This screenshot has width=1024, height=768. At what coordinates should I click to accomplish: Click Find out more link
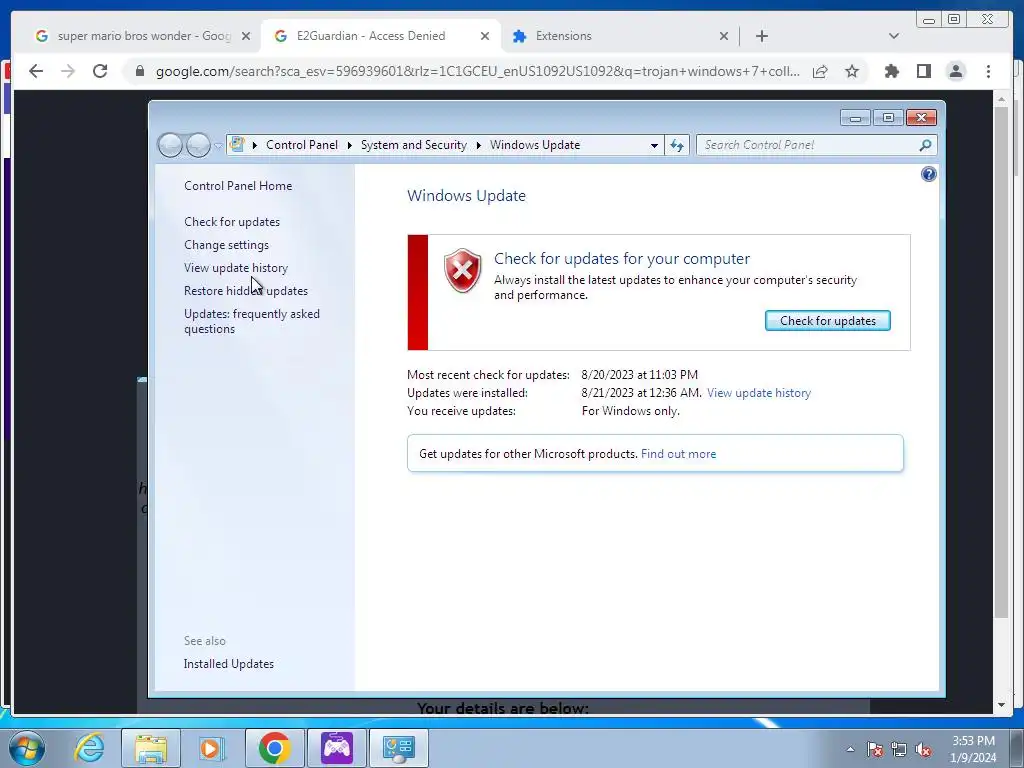(679, 454)
